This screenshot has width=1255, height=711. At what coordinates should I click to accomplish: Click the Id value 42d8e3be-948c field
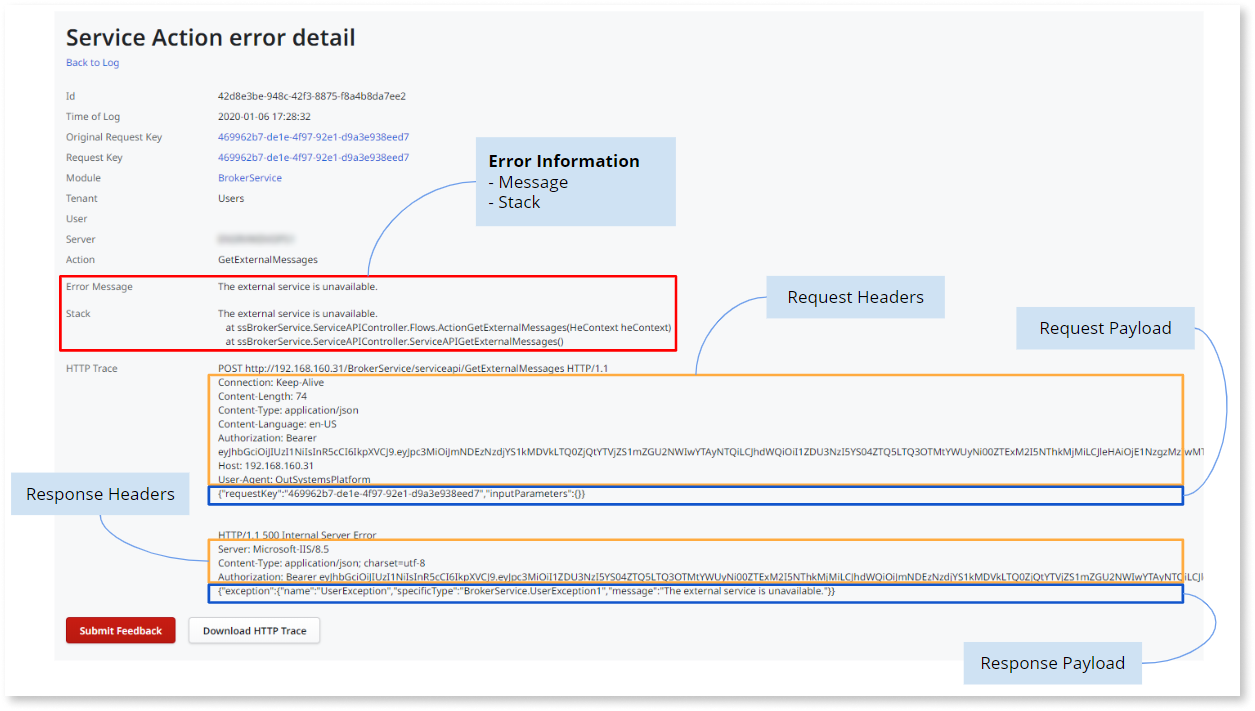[313, 96]
